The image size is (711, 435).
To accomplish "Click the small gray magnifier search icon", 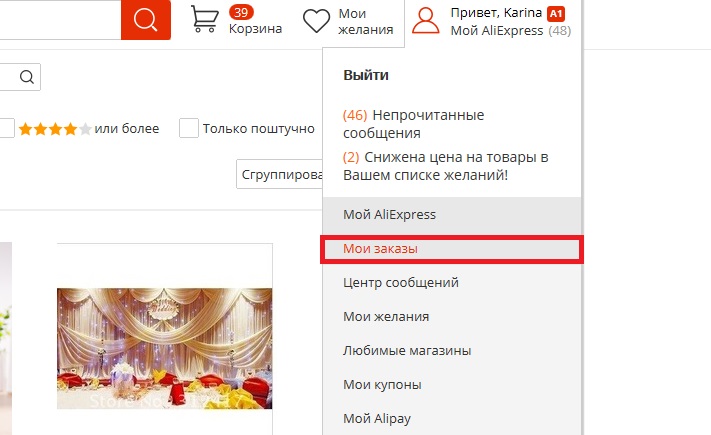I will tap(27, 77).
